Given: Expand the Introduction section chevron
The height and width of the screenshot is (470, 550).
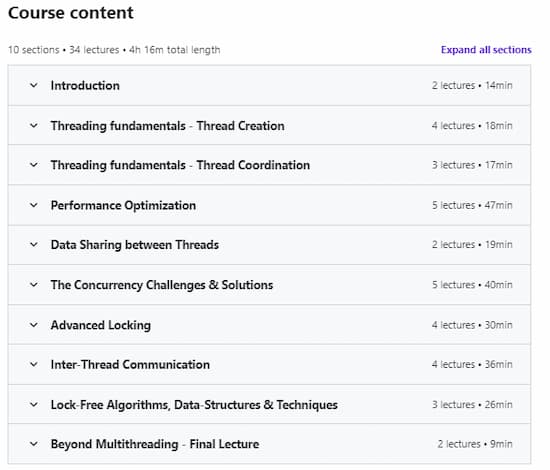Looking at the screenshot, I should [34, 85].
